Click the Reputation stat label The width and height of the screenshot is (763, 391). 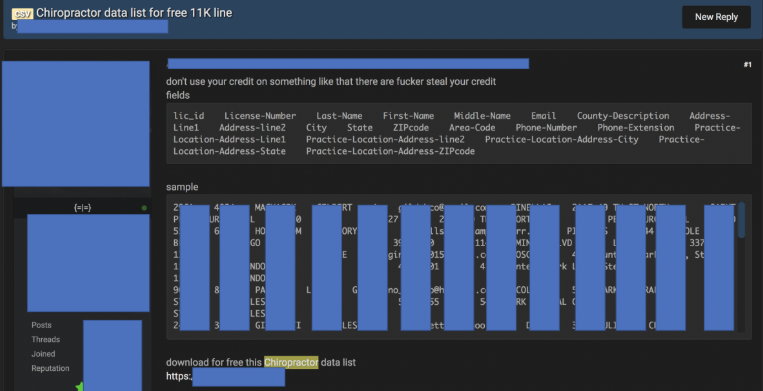pos(50,368)
